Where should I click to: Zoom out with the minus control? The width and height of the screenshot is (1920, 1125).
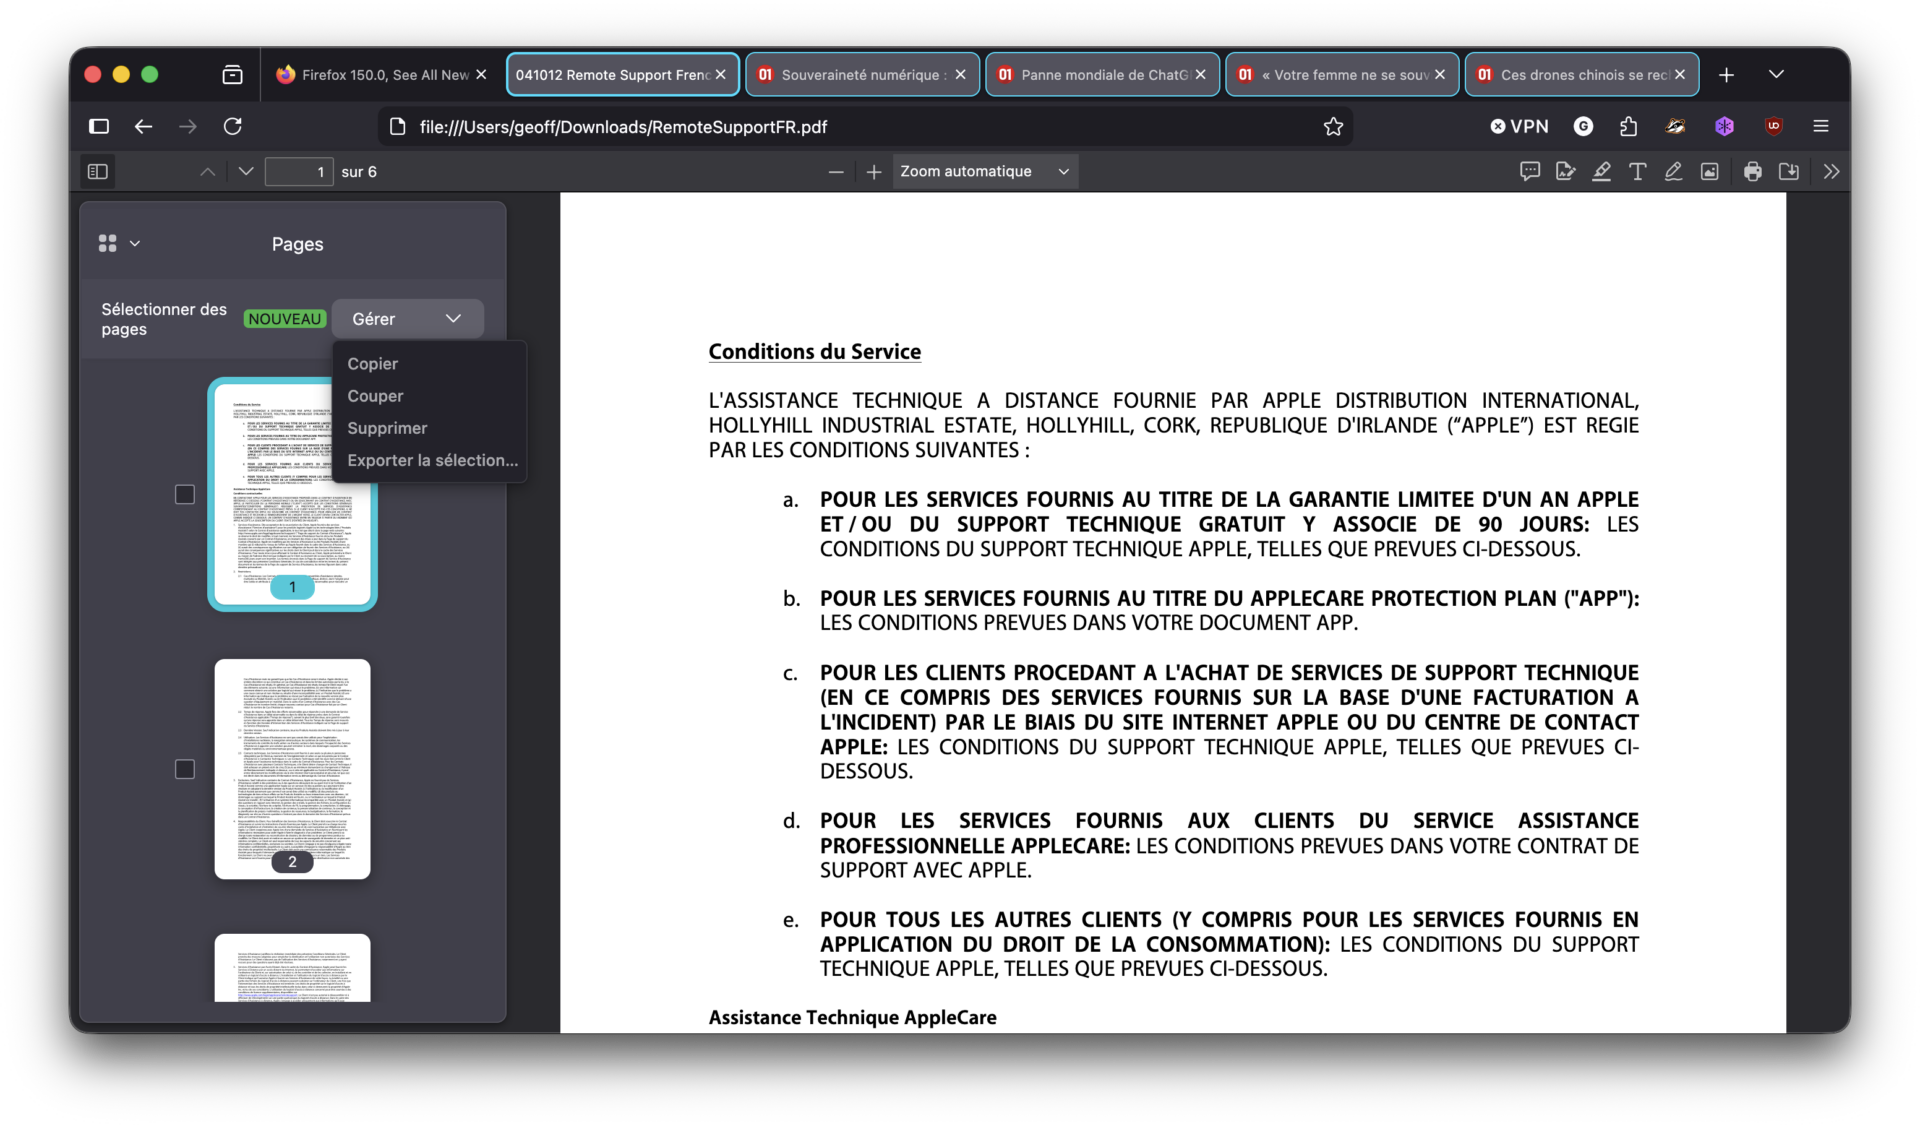[836, 171]
